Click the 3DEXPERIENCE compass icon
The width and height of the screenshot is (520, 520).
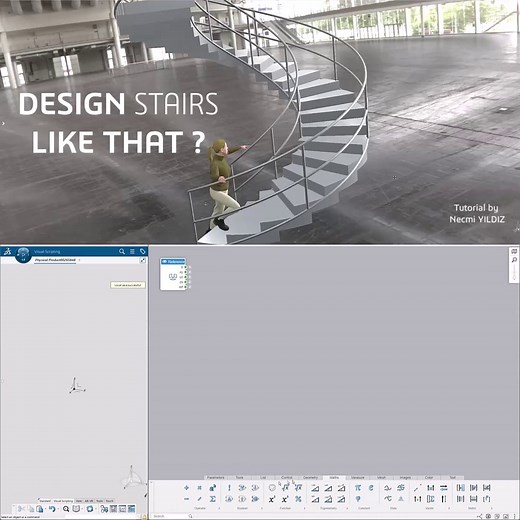click(23, 254)
